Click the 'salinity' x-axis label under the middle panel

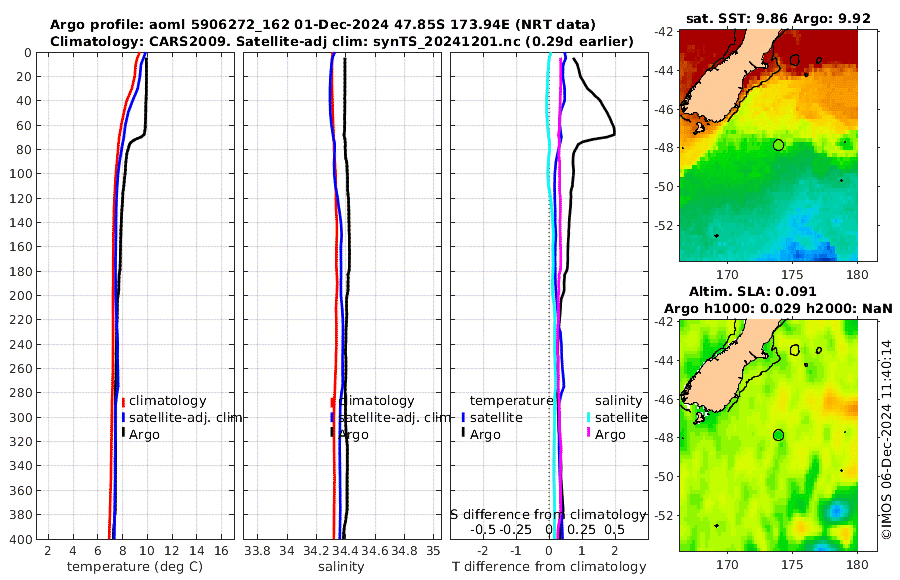340,567
